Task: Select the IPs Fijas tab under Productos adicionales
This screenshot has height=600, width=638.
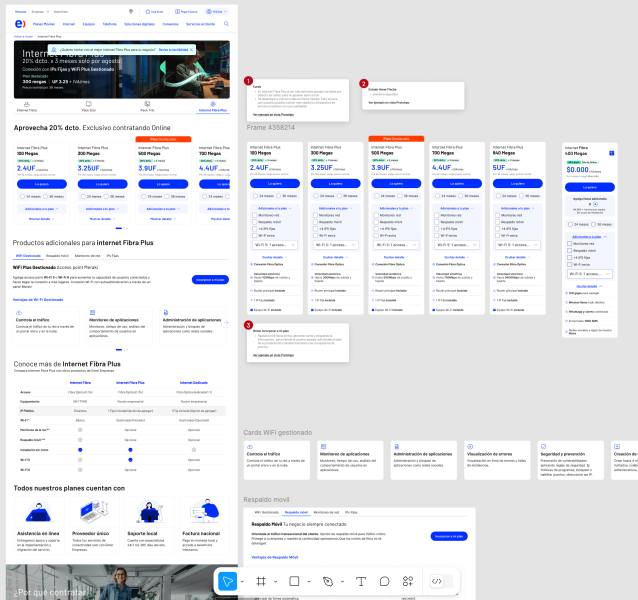Action: (x=113, y=256)
